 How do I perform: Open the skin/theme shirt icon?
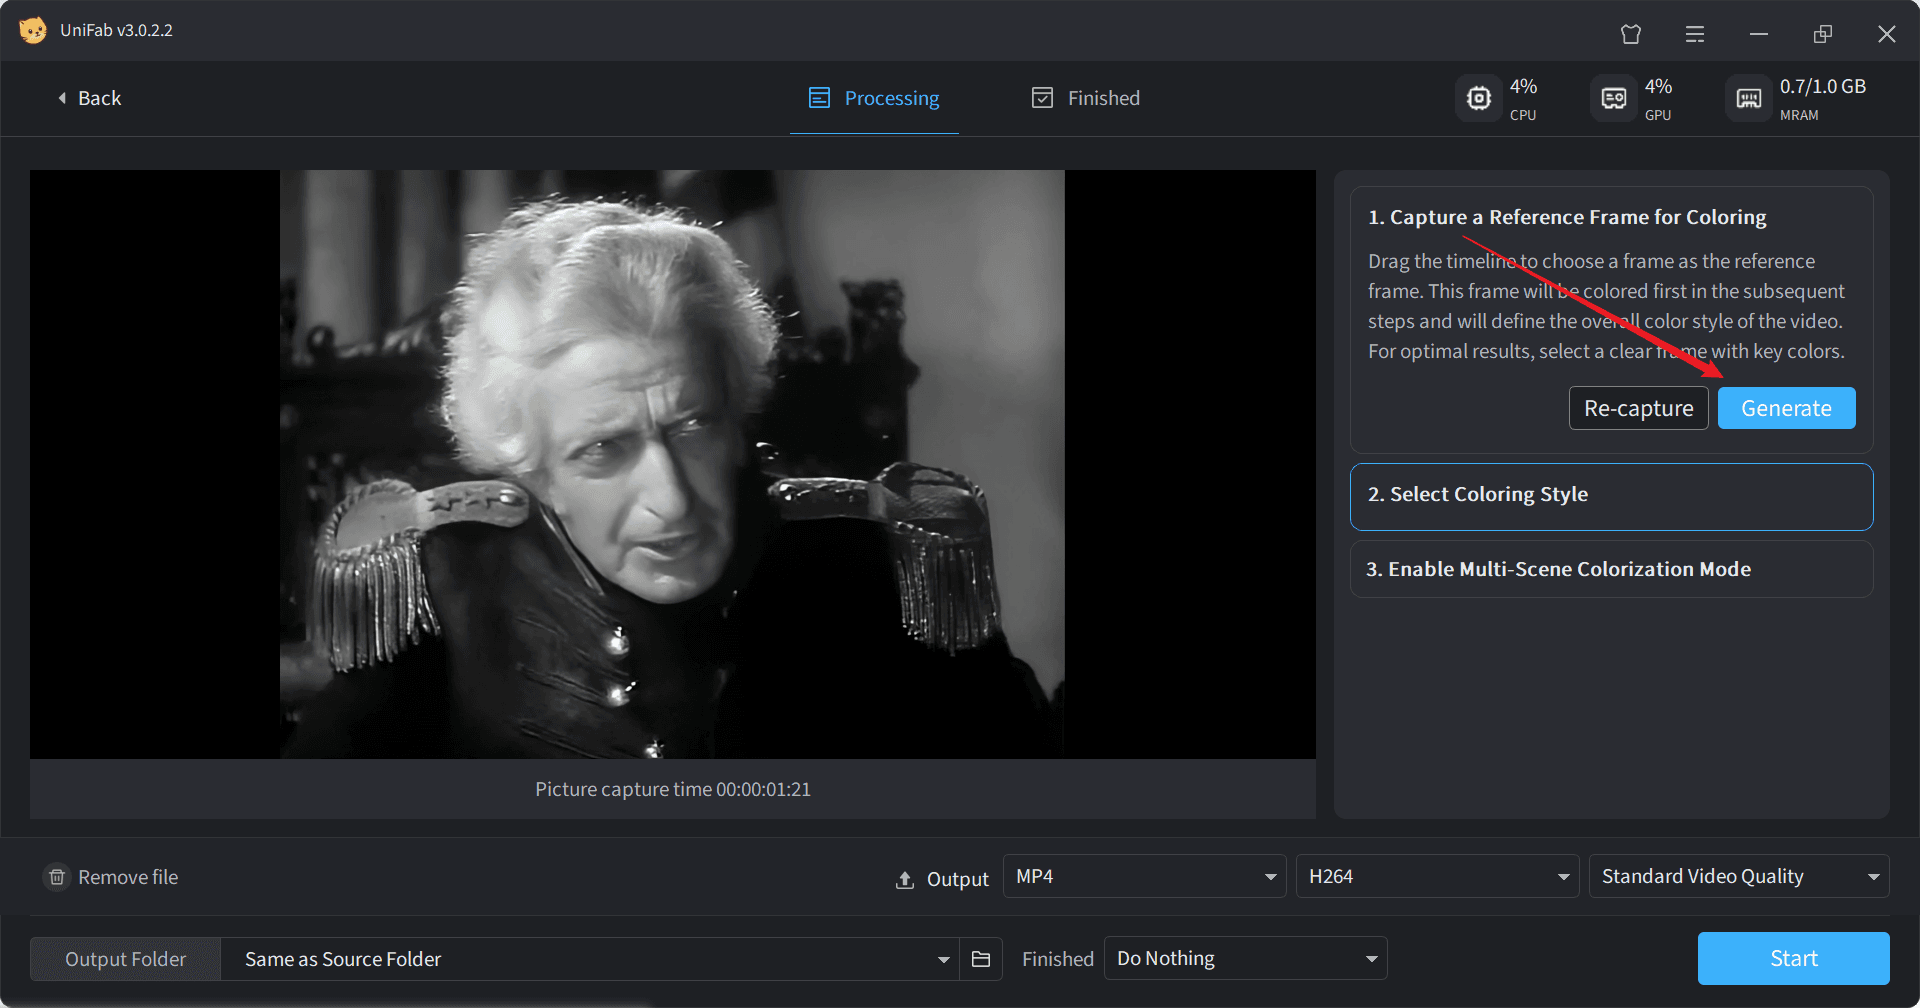click(1631, 34)
